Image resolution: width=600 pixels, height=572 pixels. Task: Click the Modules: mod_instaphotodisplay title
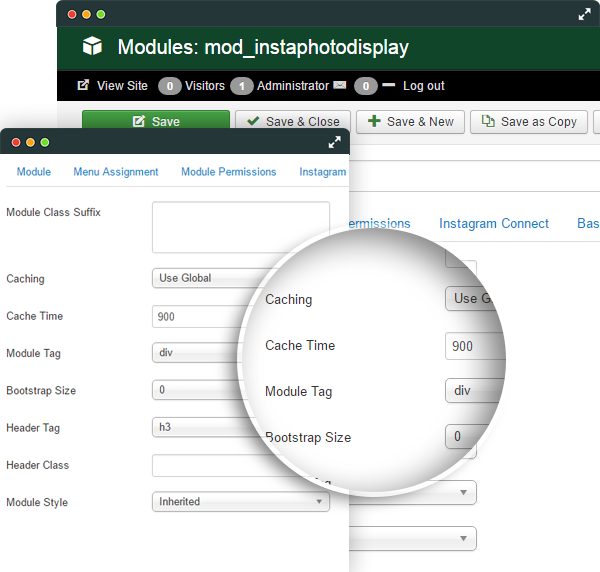[x=263, y=47]
